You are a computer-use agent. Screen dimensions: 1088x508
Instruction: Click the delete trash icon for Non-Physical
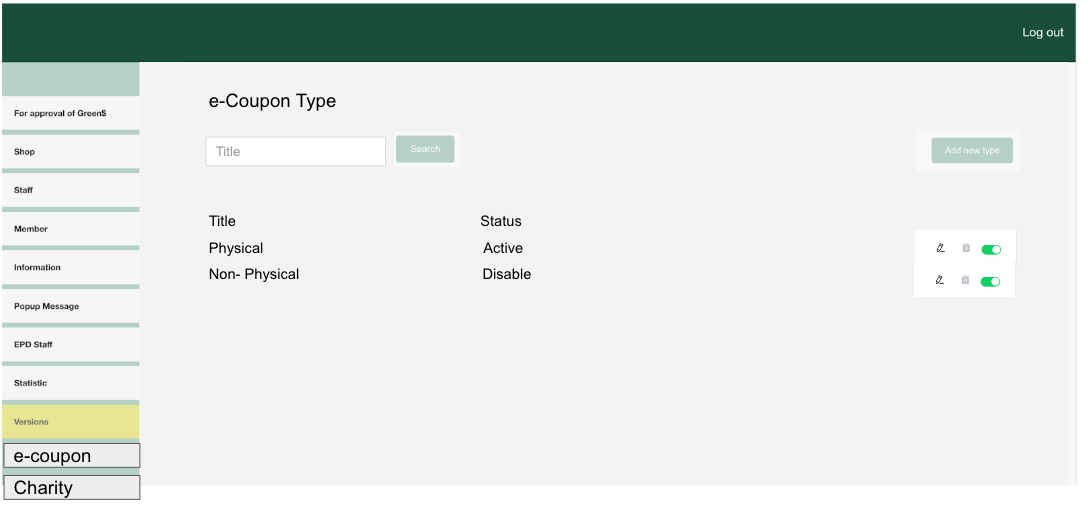tap(965, 280)
